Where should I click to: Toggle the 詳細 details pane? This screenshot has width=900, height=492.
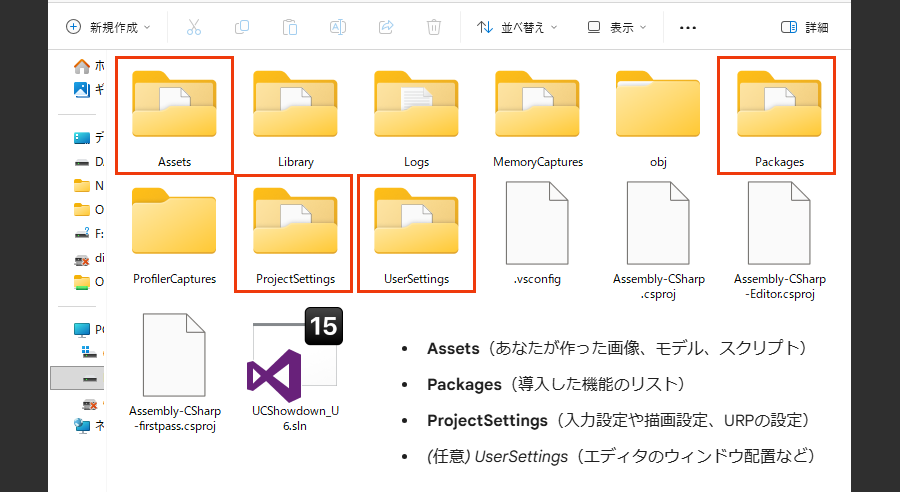point(805,27)
